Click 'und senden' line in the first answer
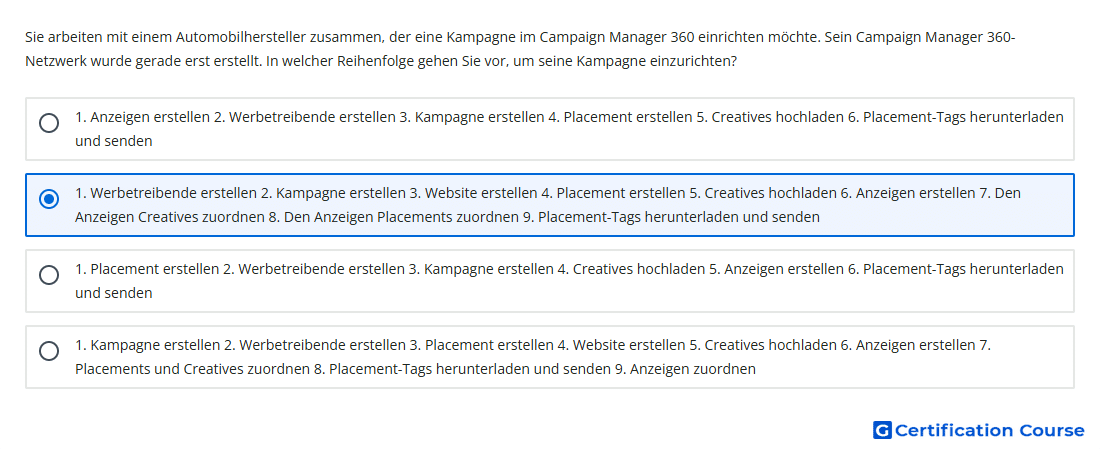The height and width of the screenshot is (449, 1100). [x=114, y=141]
